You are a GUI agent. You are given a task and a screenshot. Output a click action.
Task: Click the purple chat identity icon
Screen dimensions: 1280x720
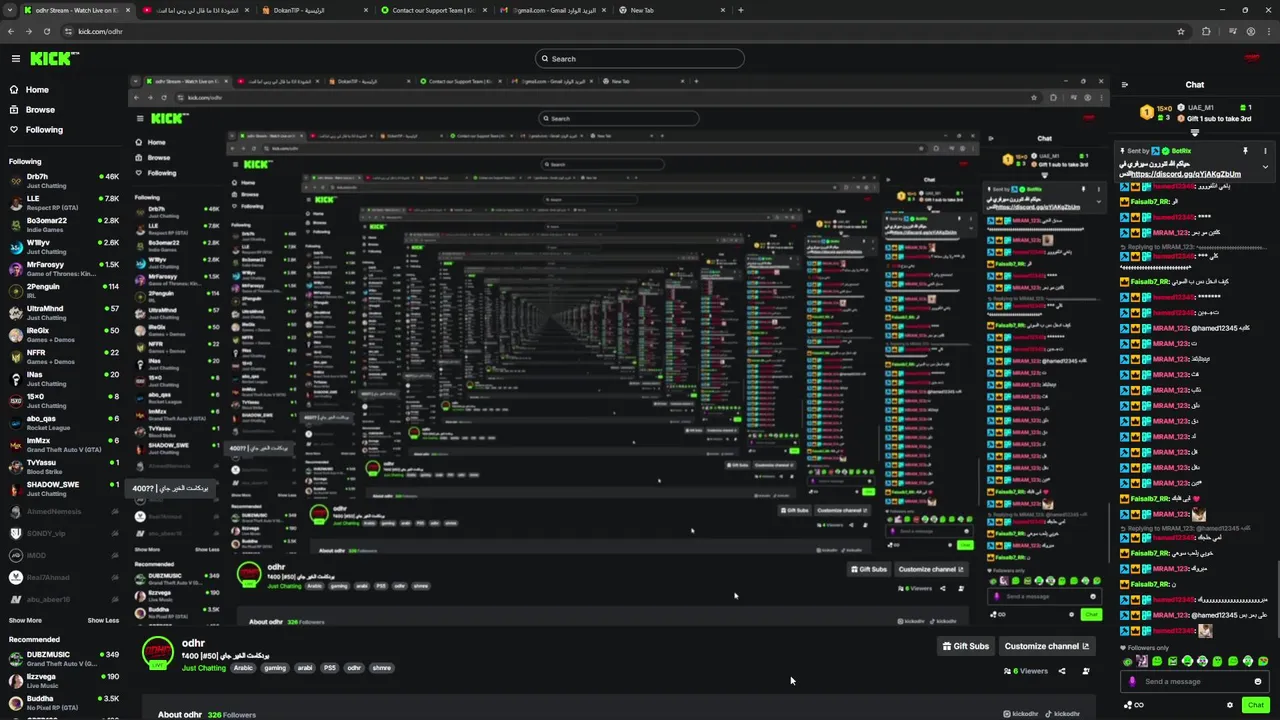(1132, 682)
